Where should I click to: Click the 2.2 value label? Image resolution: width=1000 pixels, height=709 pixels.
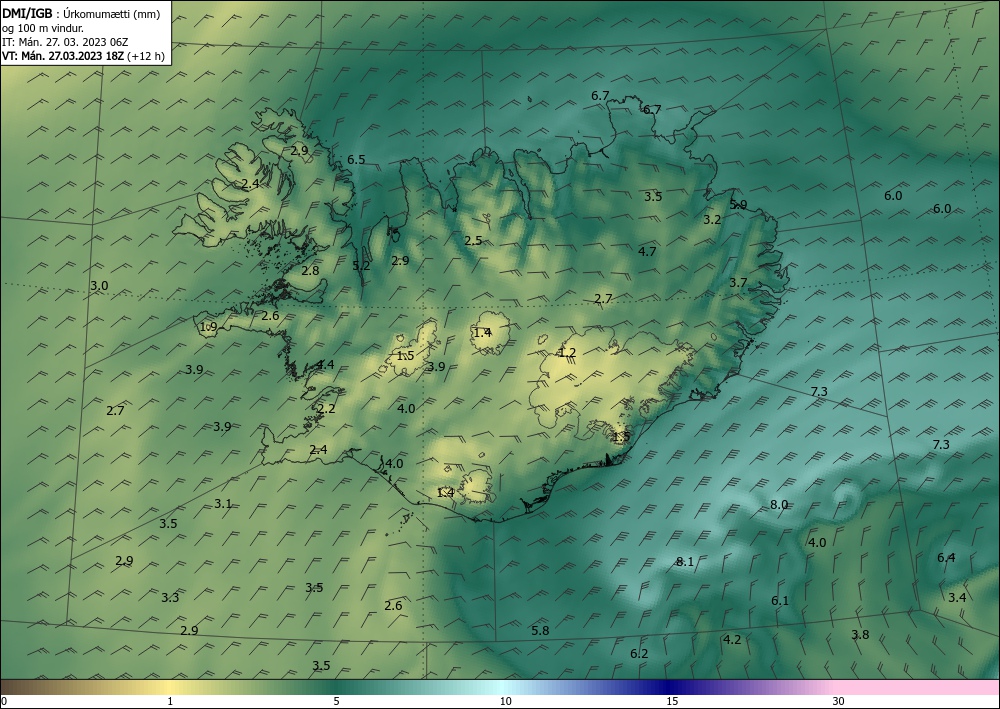tap(327, 409)
